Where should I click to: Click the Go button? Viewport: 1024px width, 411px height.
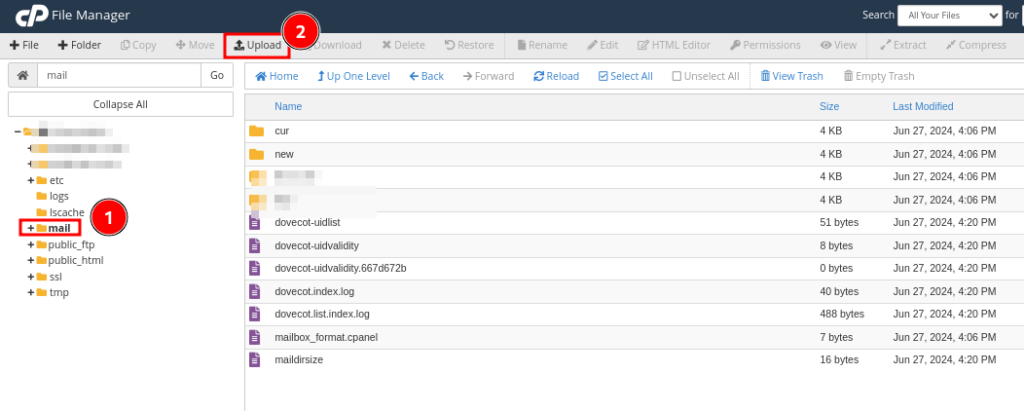pyautogui.click(x=217, y=75)
